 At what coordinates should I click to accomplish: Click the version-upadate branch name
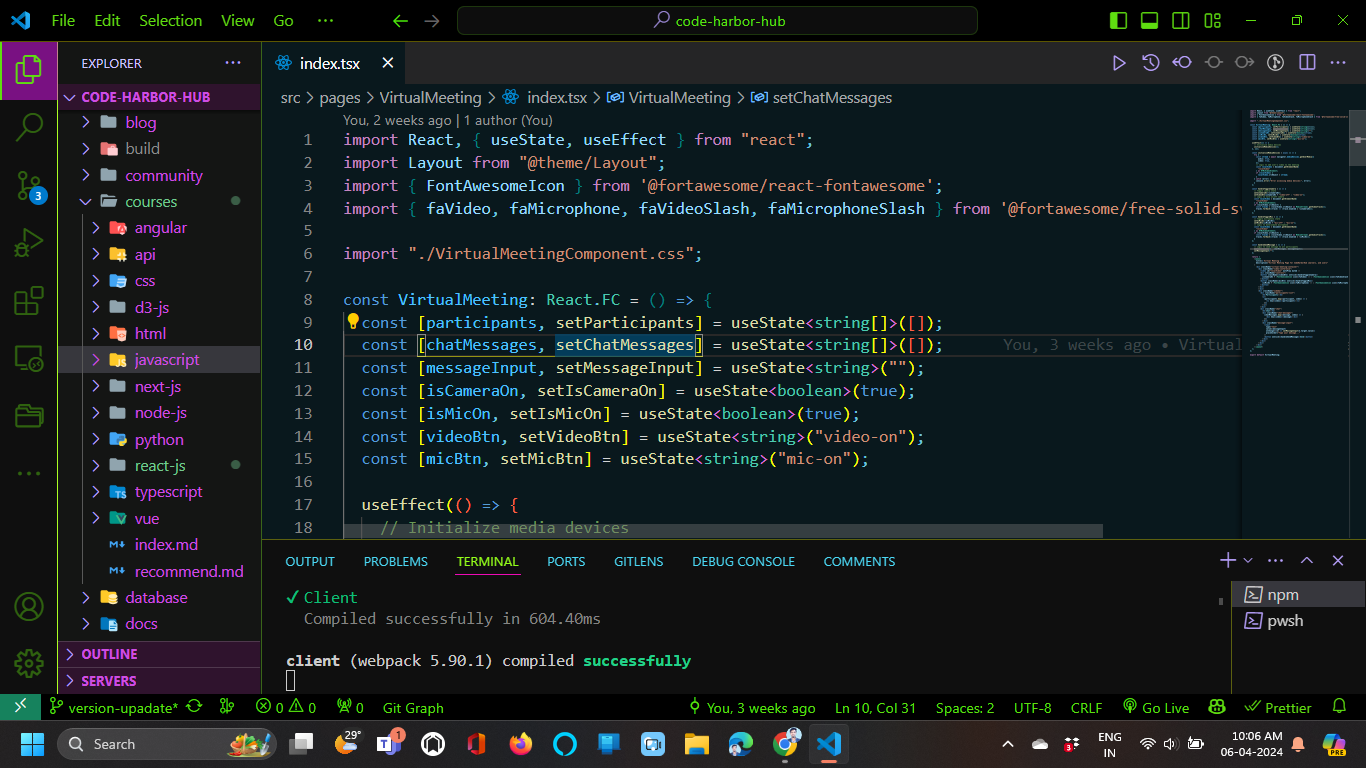[114, 707]
